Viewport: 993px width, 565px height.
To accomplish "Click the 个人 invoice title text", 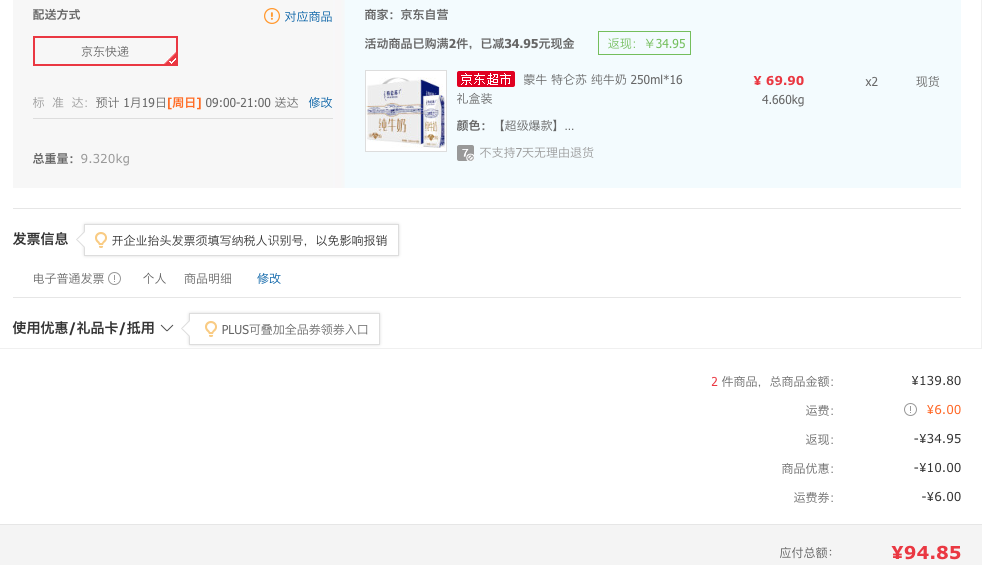I will coord(154,279).
